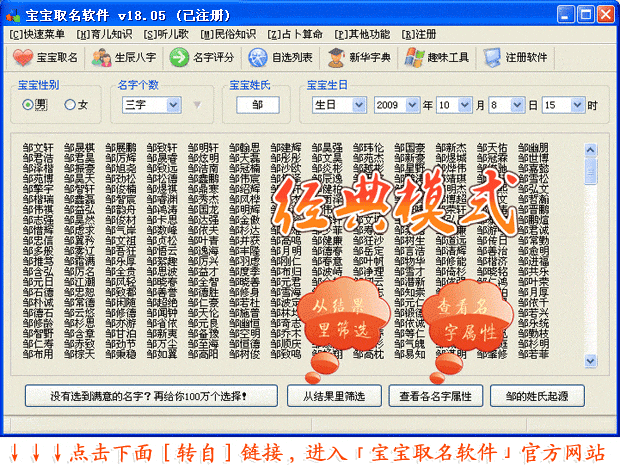This screenshot has height=471, width=620.
Task: Select the name 邹国龙
Action: [203, 210]
